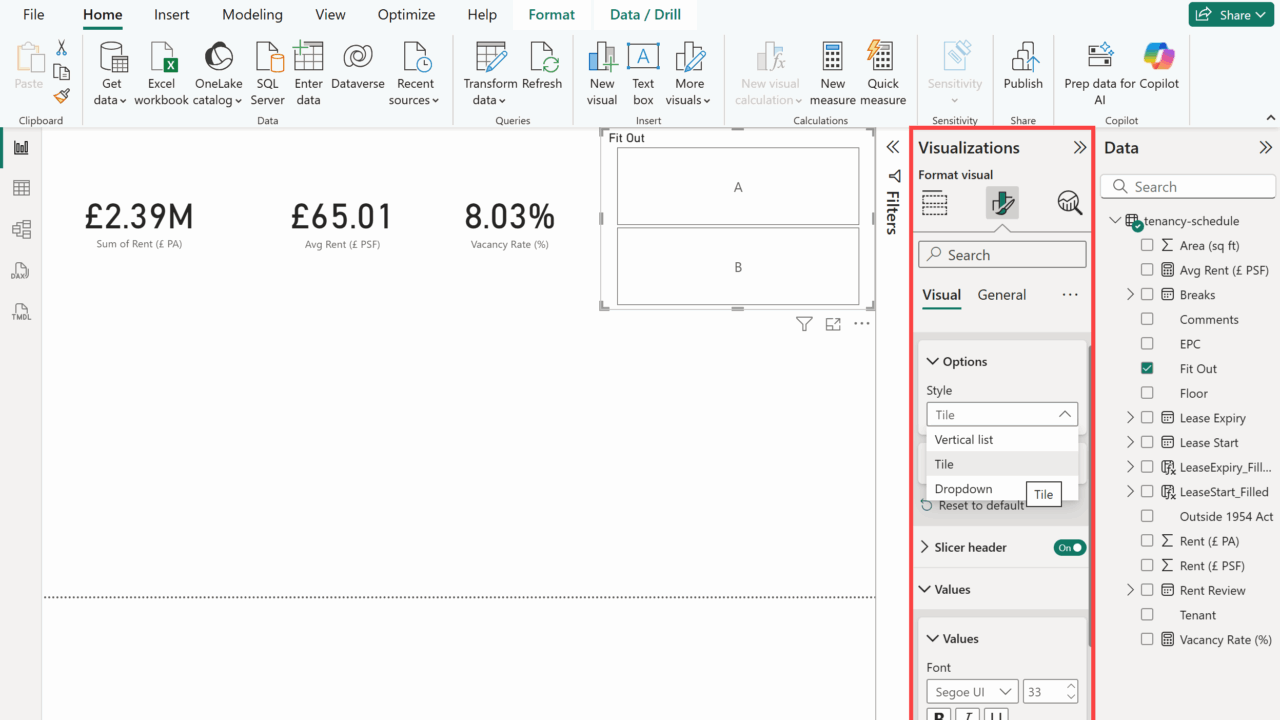Open Model view in left sidebar
The height and width of the screenshot is (720, 1280).
(x=21, y=229)
